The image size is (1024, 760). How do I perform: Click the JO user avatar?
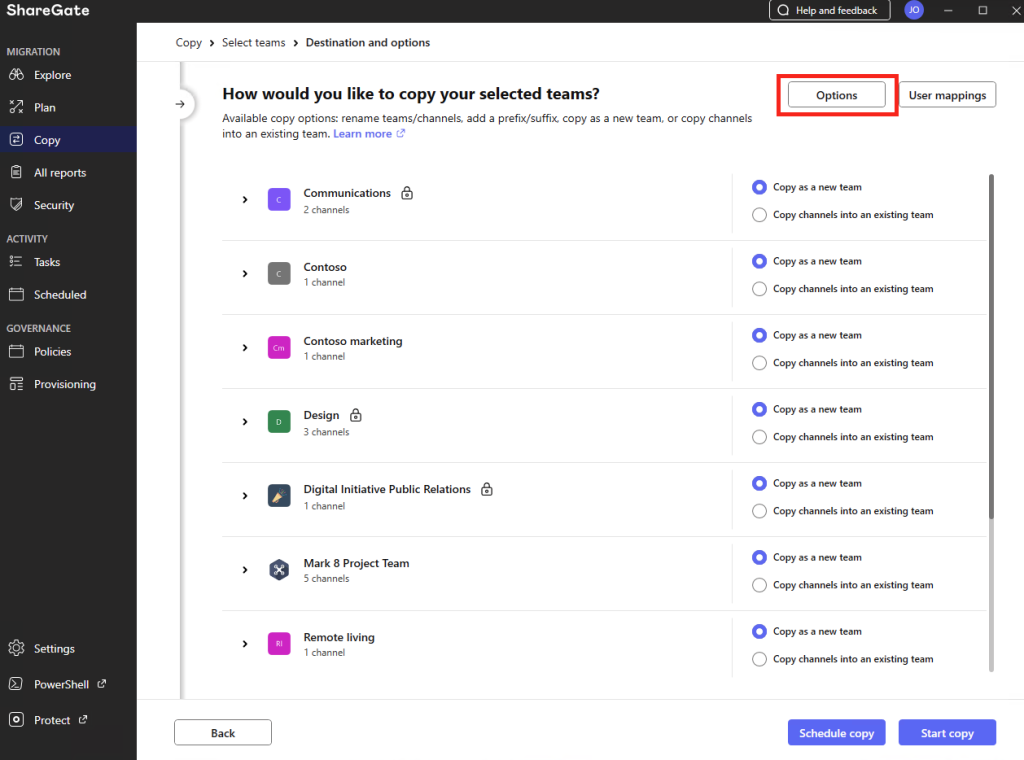coord(914,10)
